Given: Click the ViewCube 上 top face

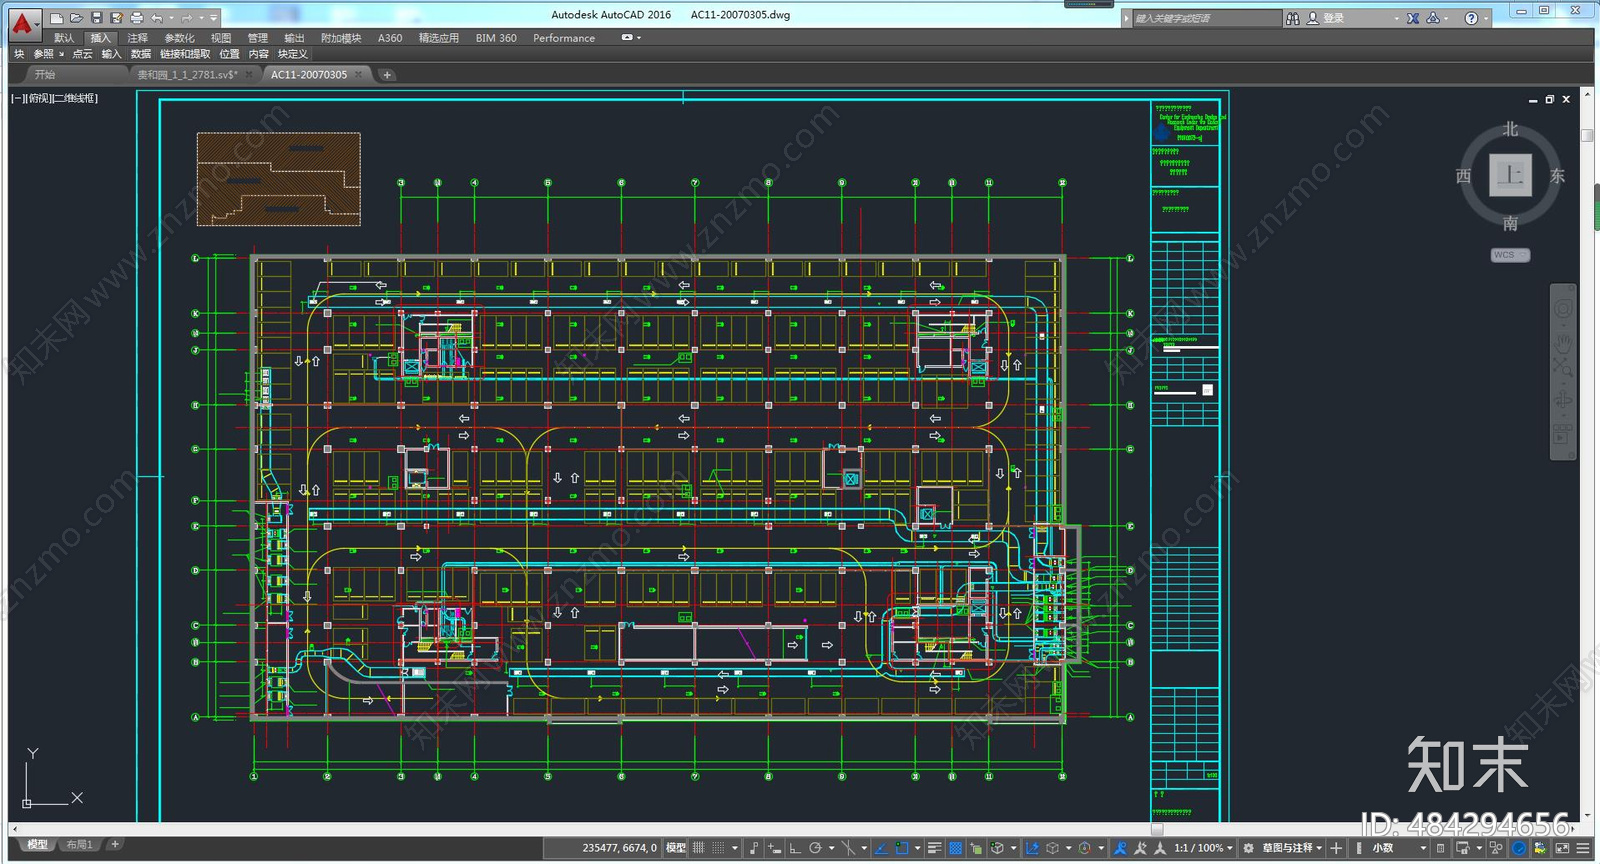Looking at the screenshot, I should pos(1510,176).
